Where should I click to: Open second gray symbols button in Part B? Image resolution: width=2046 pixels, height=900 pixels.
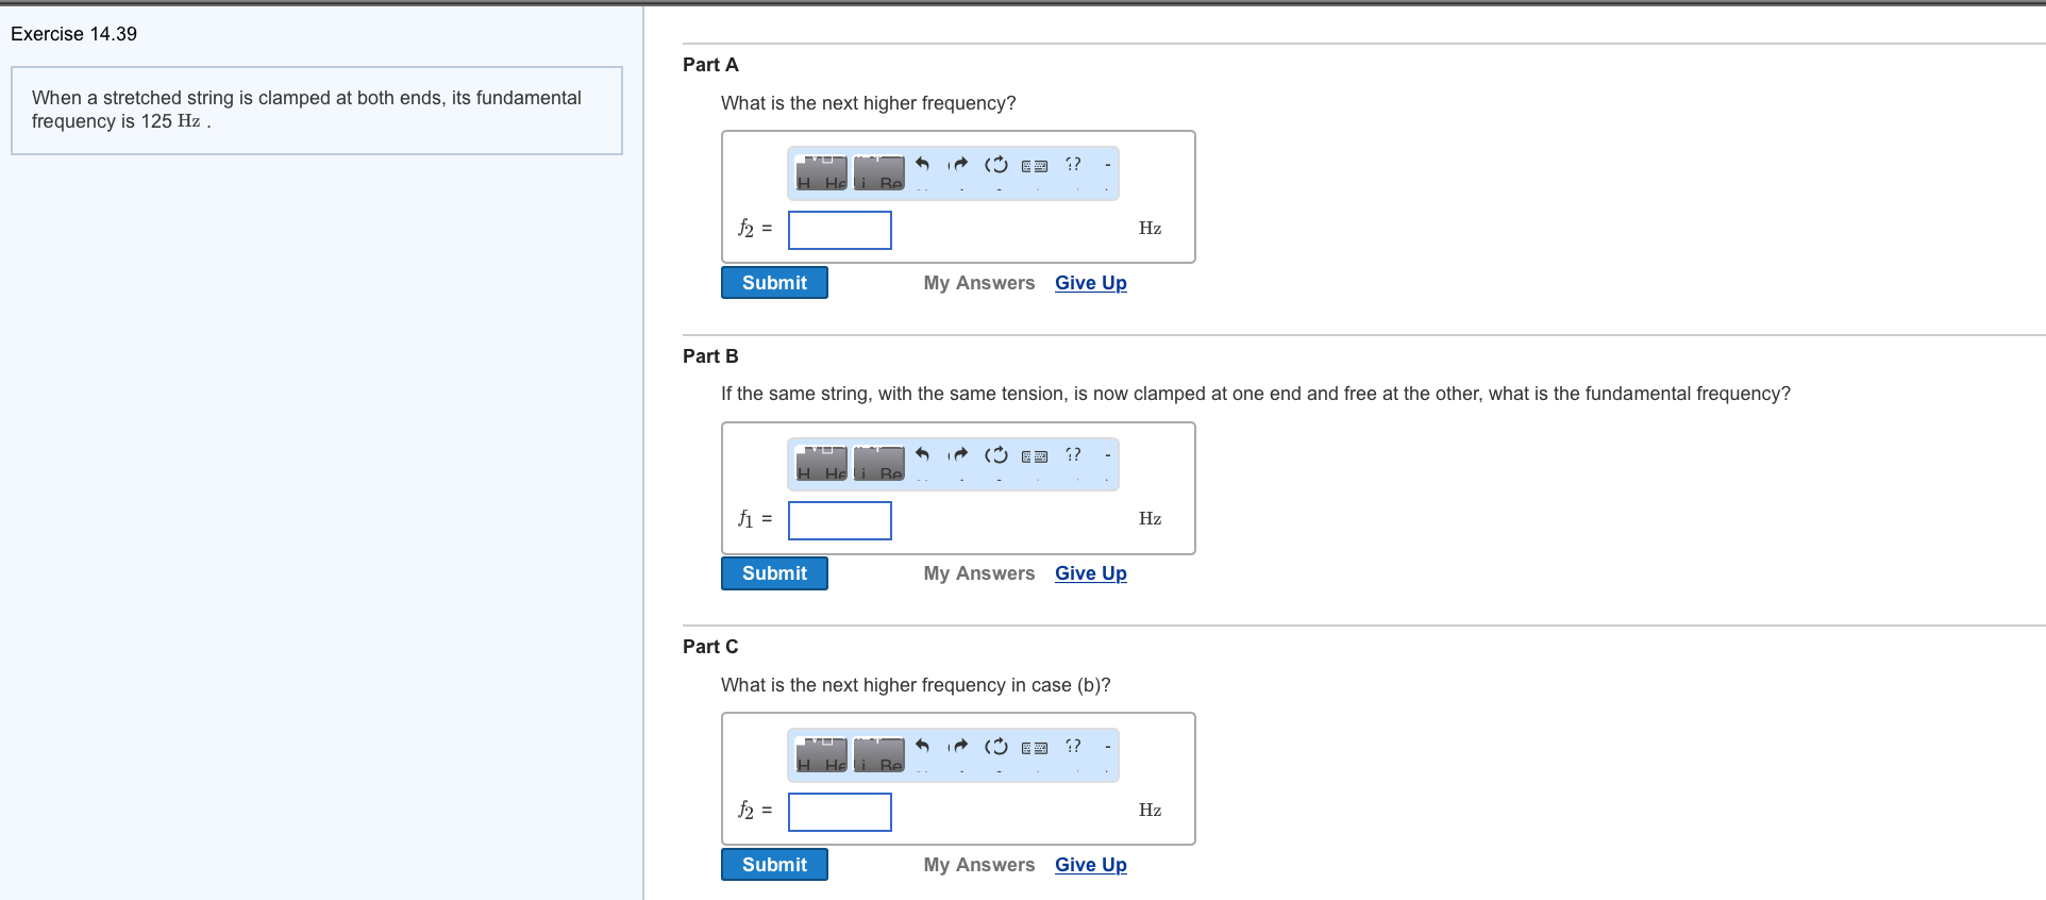(879, 464)
